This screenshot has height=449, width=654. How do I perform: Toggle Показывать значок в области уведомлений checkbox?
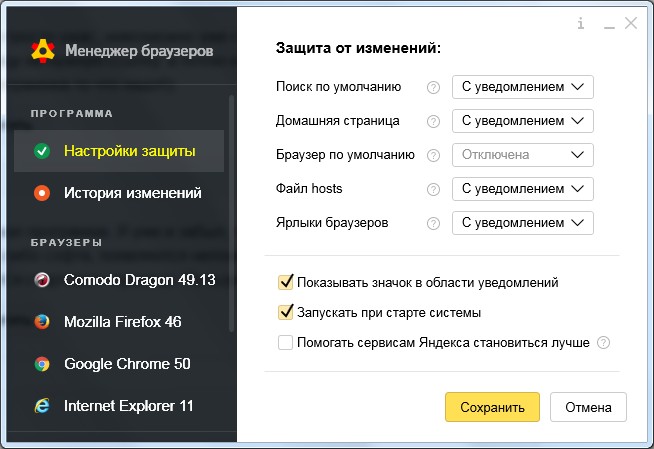click(x=285, y=282)
